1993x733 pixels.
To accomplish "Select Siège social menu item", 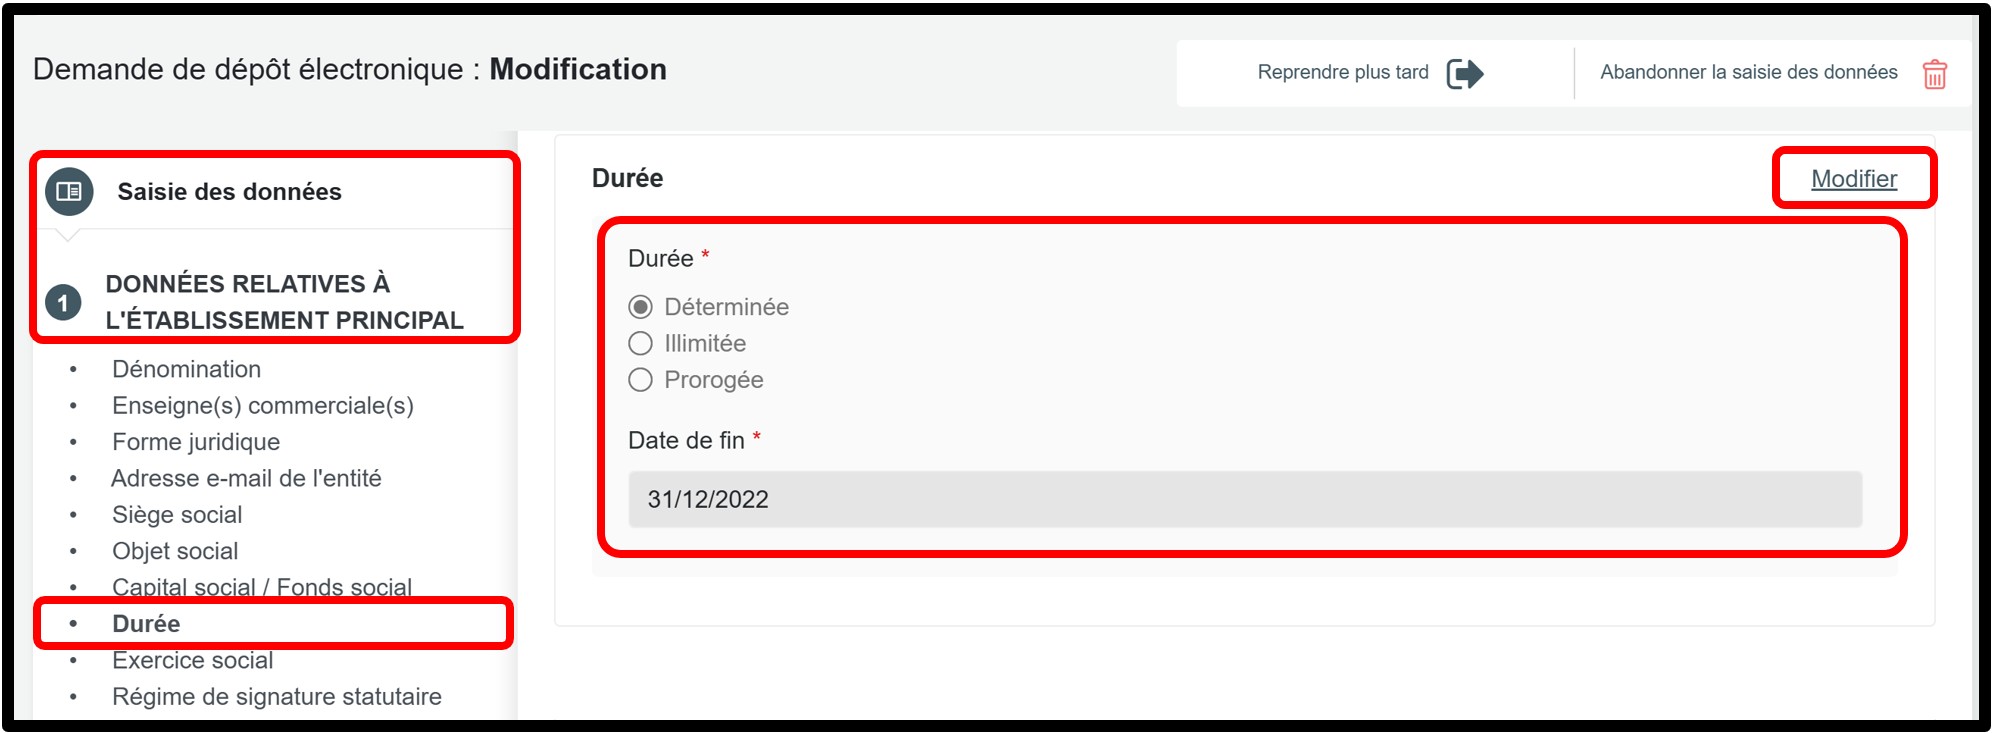I will [177, 515].
